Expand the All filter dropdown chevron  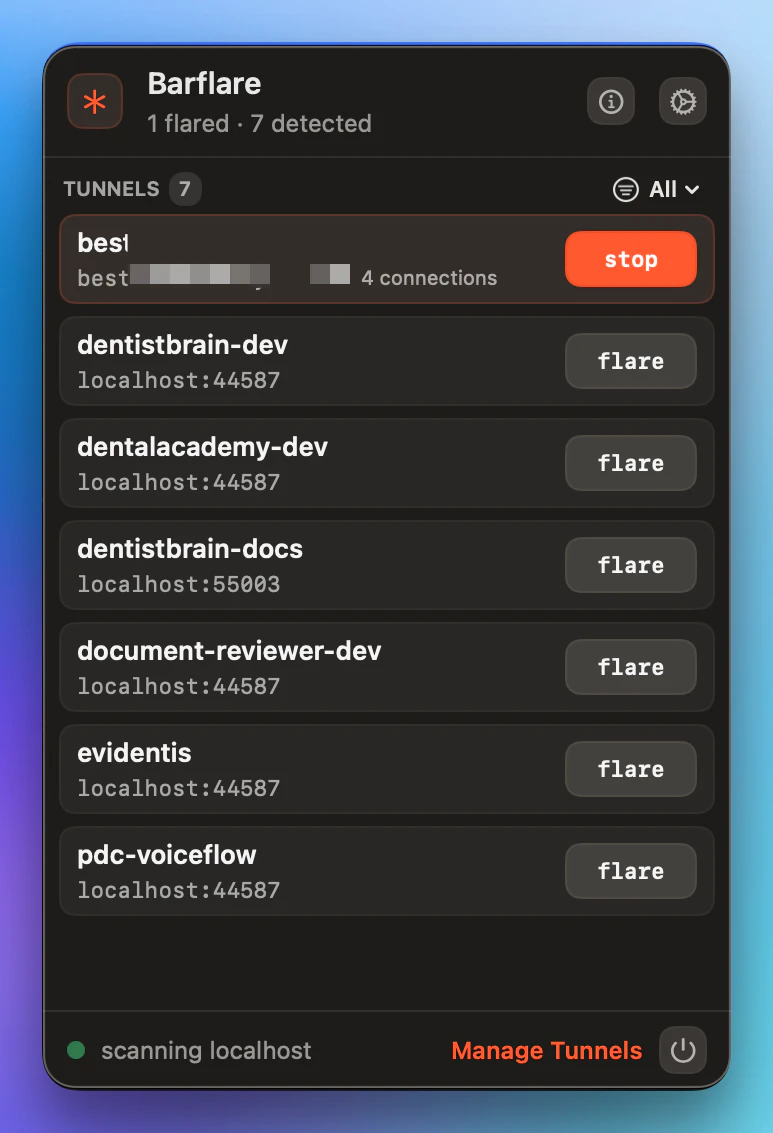click(x=692, y=189)
